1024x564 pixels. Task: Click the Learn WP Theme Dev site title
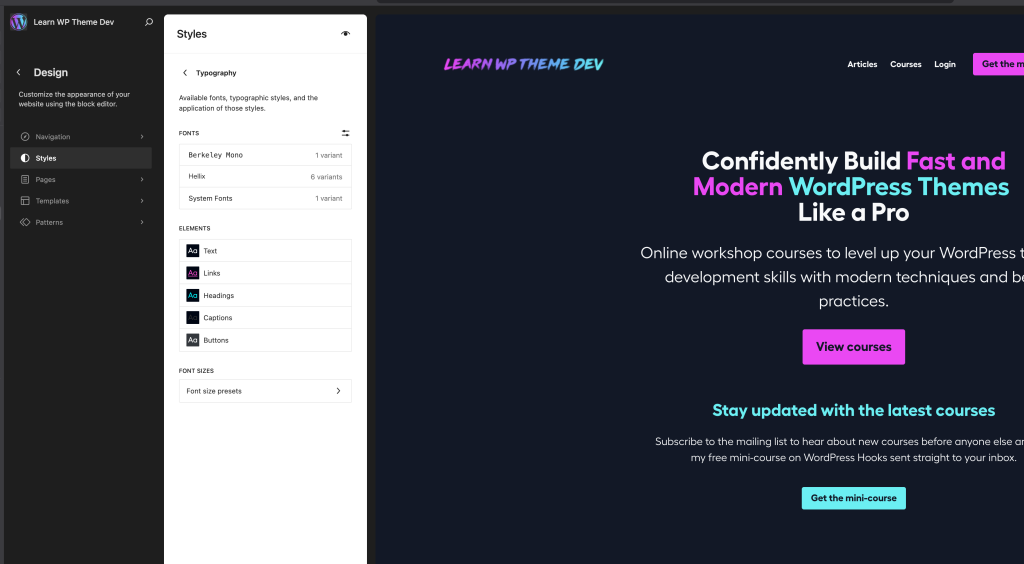74,22
